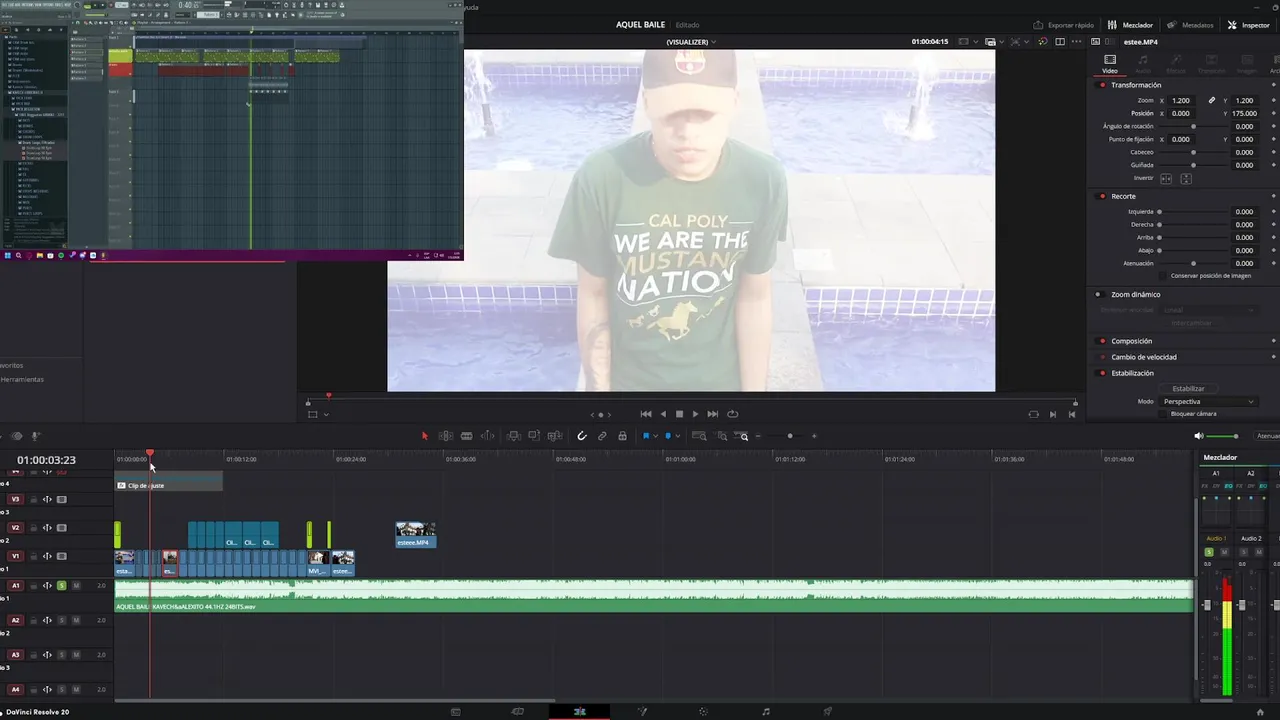Check Conservar posición de imagen
Screen dimensions: 1280x720
[1164, 276]
